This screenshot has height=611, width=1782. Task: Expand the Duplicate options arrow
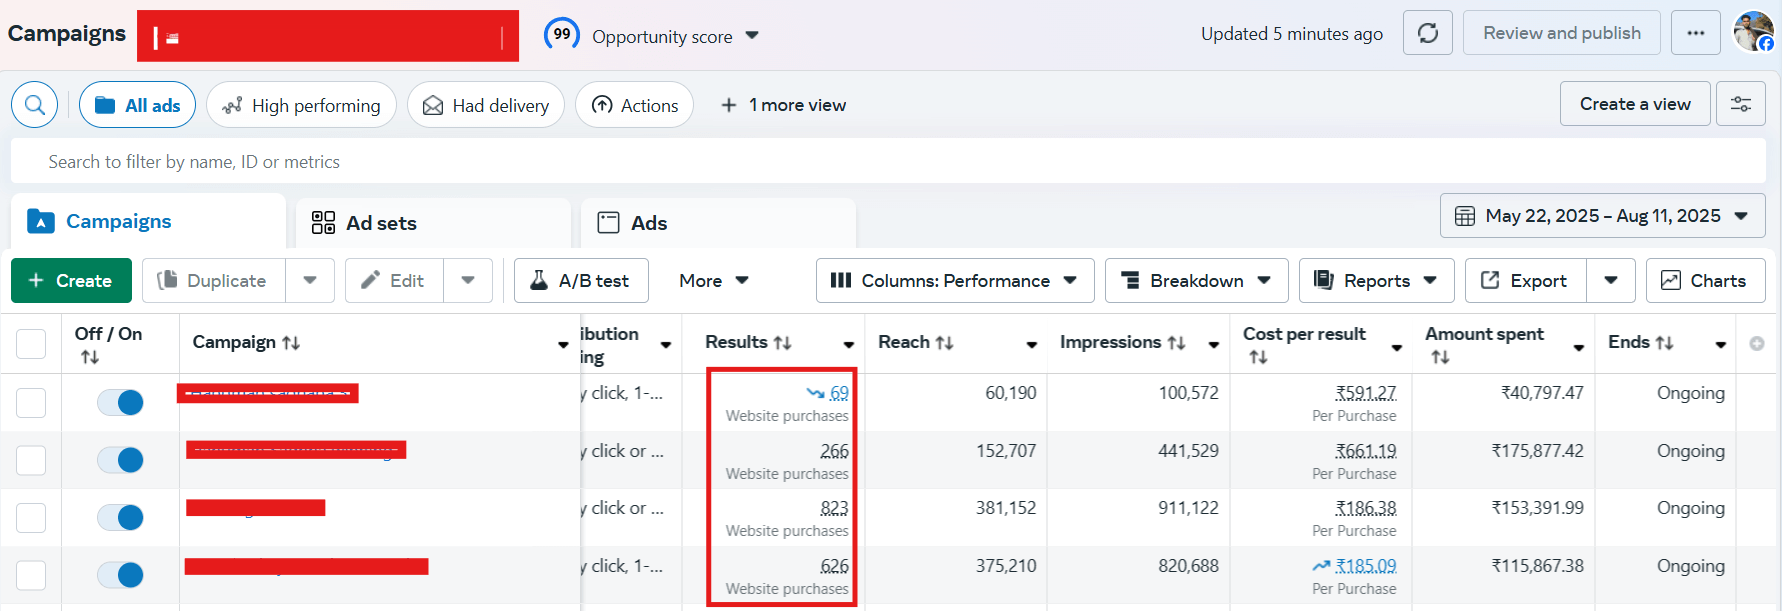pos(310,281)
